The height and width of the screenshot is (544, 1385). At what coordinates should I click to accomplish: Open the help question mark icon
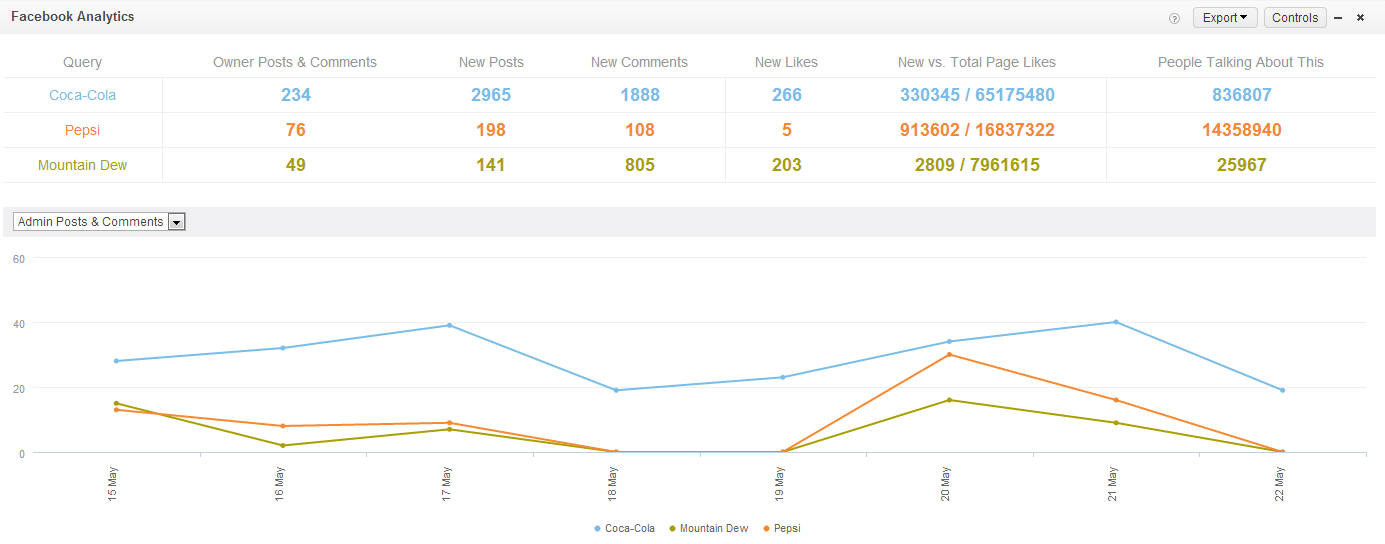point(1174,18)
